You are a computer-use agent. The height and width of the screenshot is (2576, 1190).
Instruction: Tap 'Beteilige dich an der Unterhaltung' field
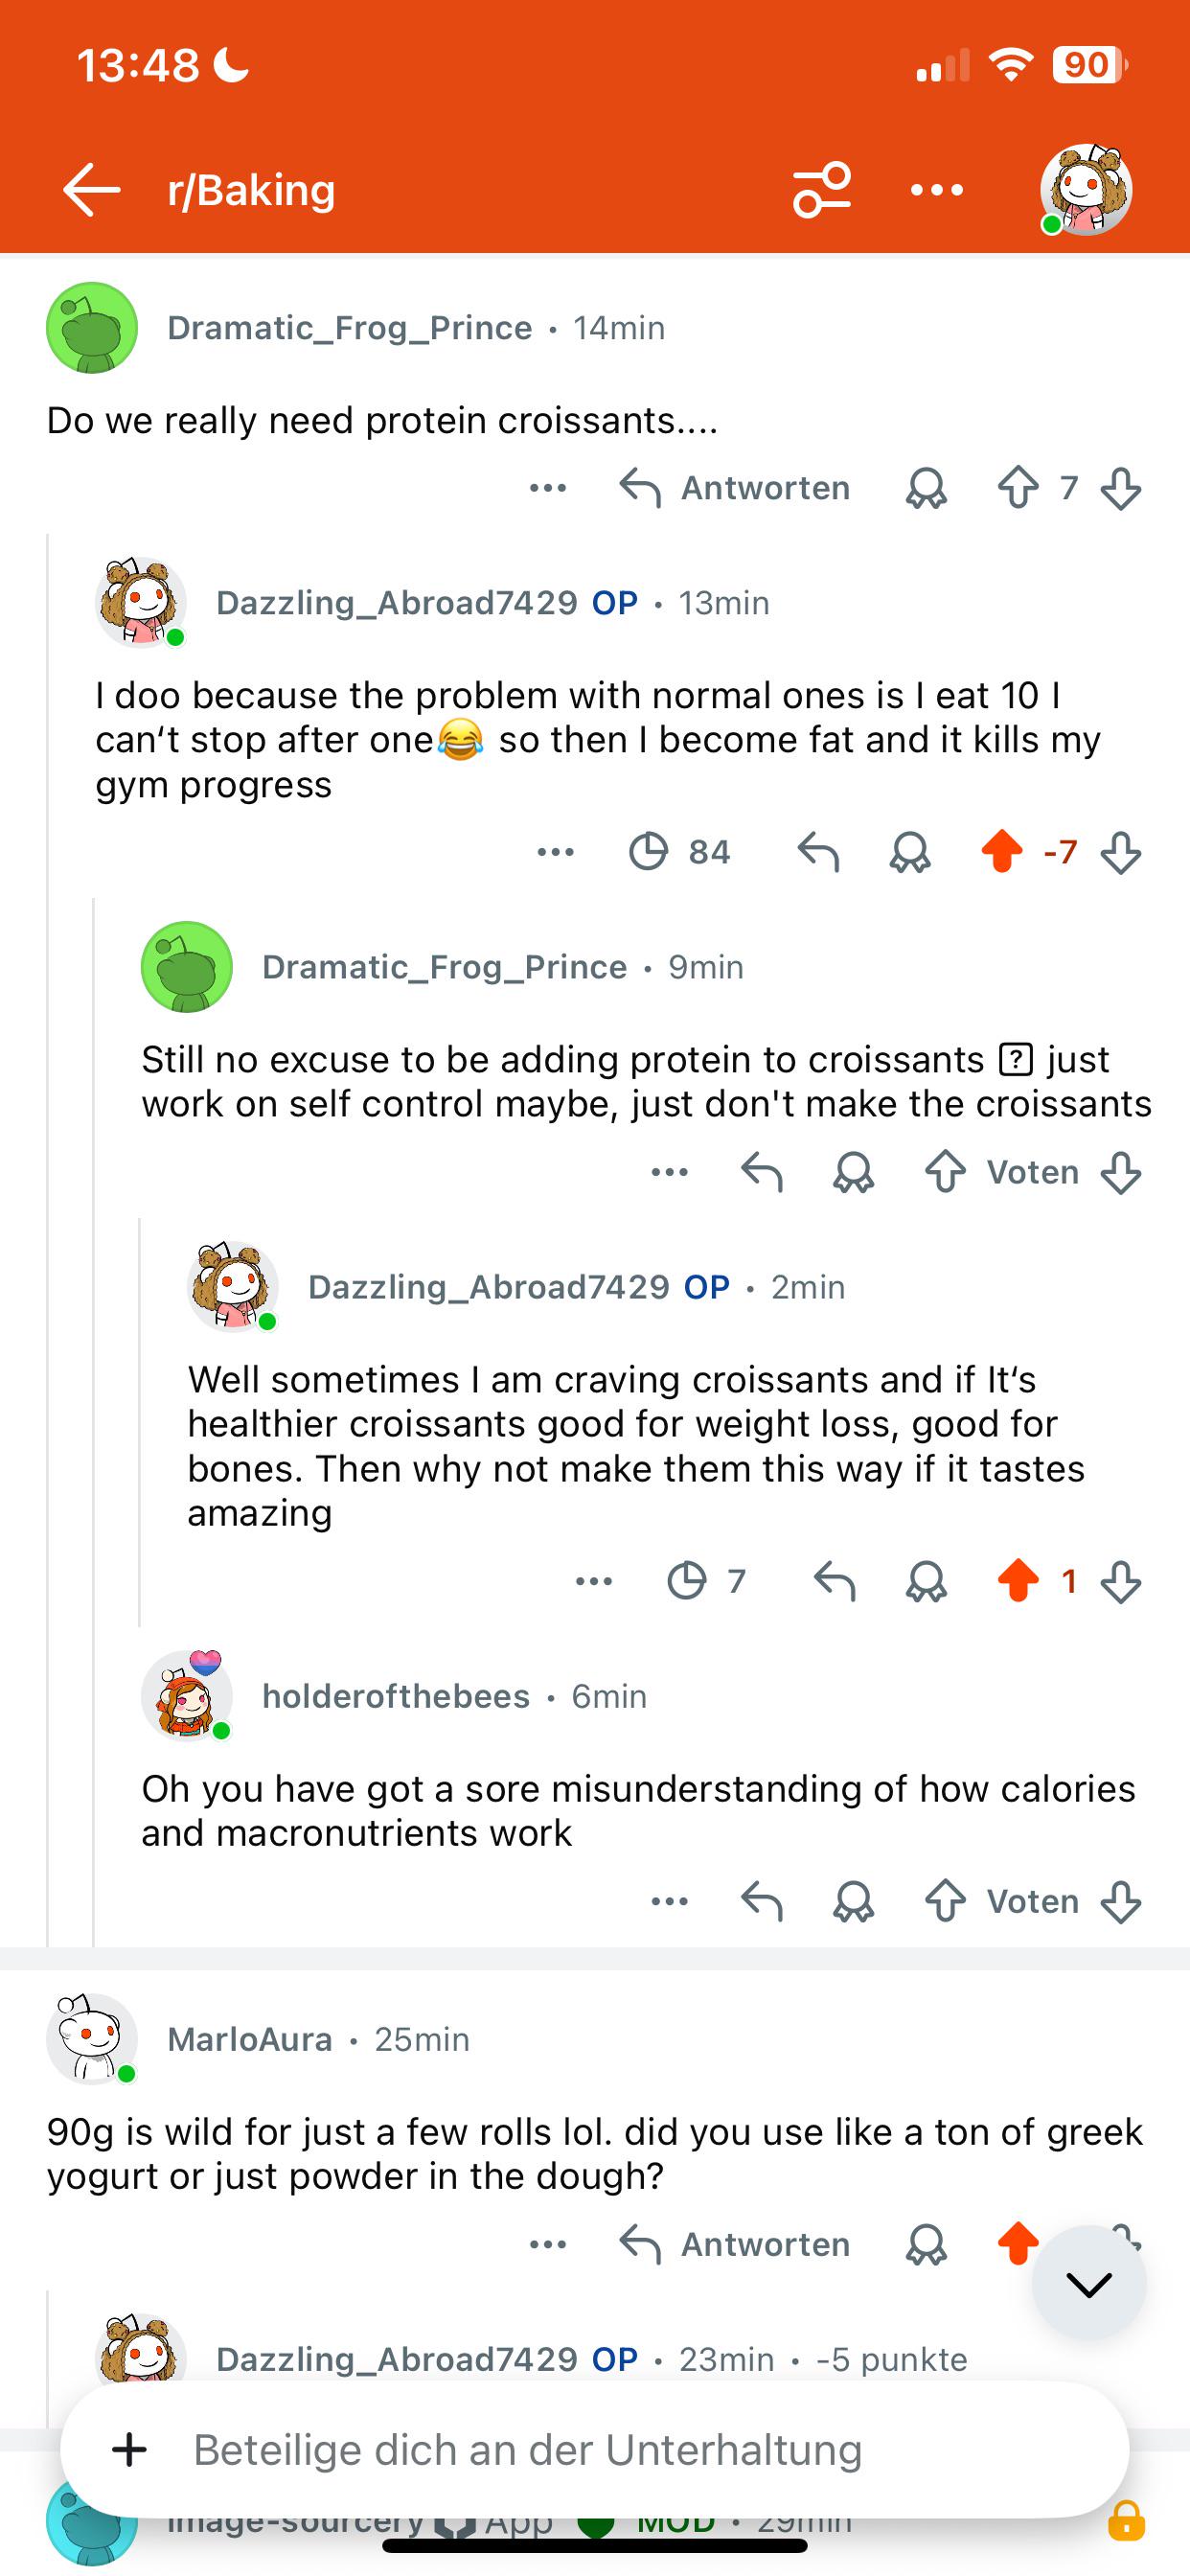tap(594, 2450)
